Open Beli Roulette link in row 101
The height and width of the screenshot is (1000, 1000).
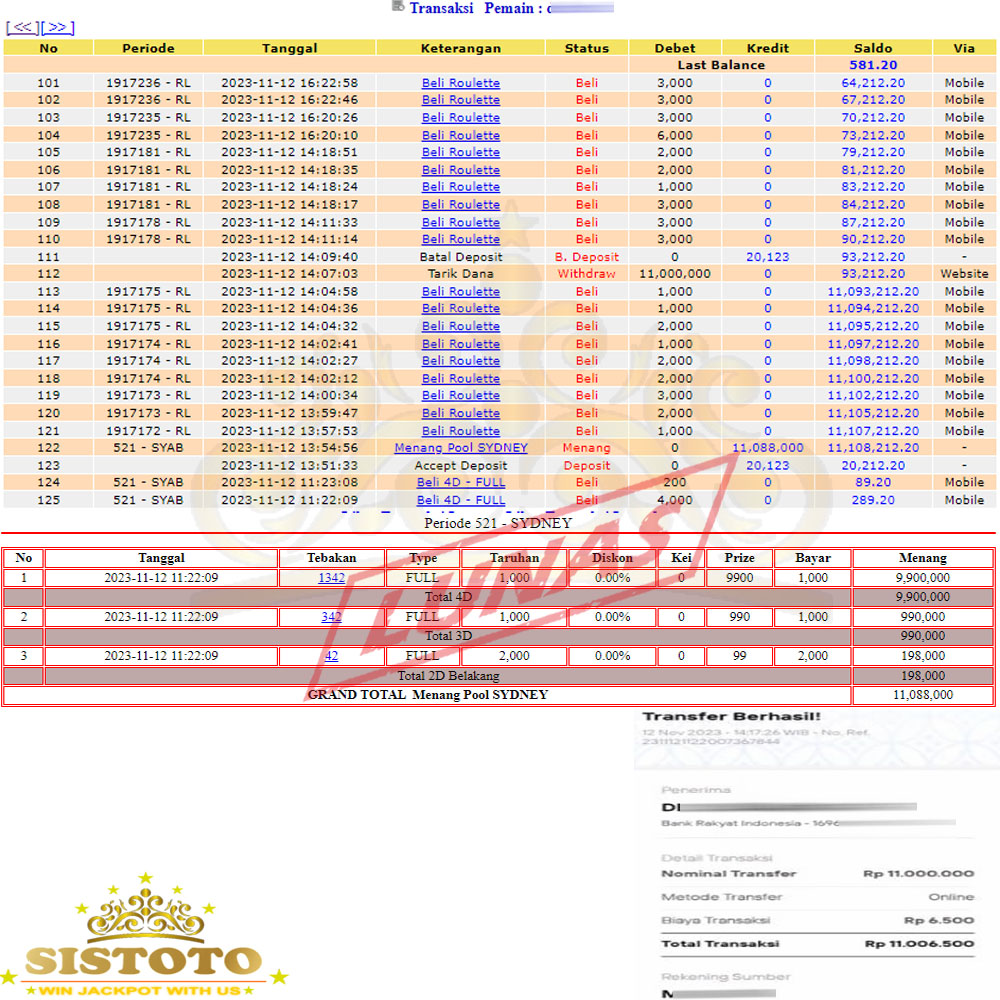pyautogui.click(x=460, y=83)
